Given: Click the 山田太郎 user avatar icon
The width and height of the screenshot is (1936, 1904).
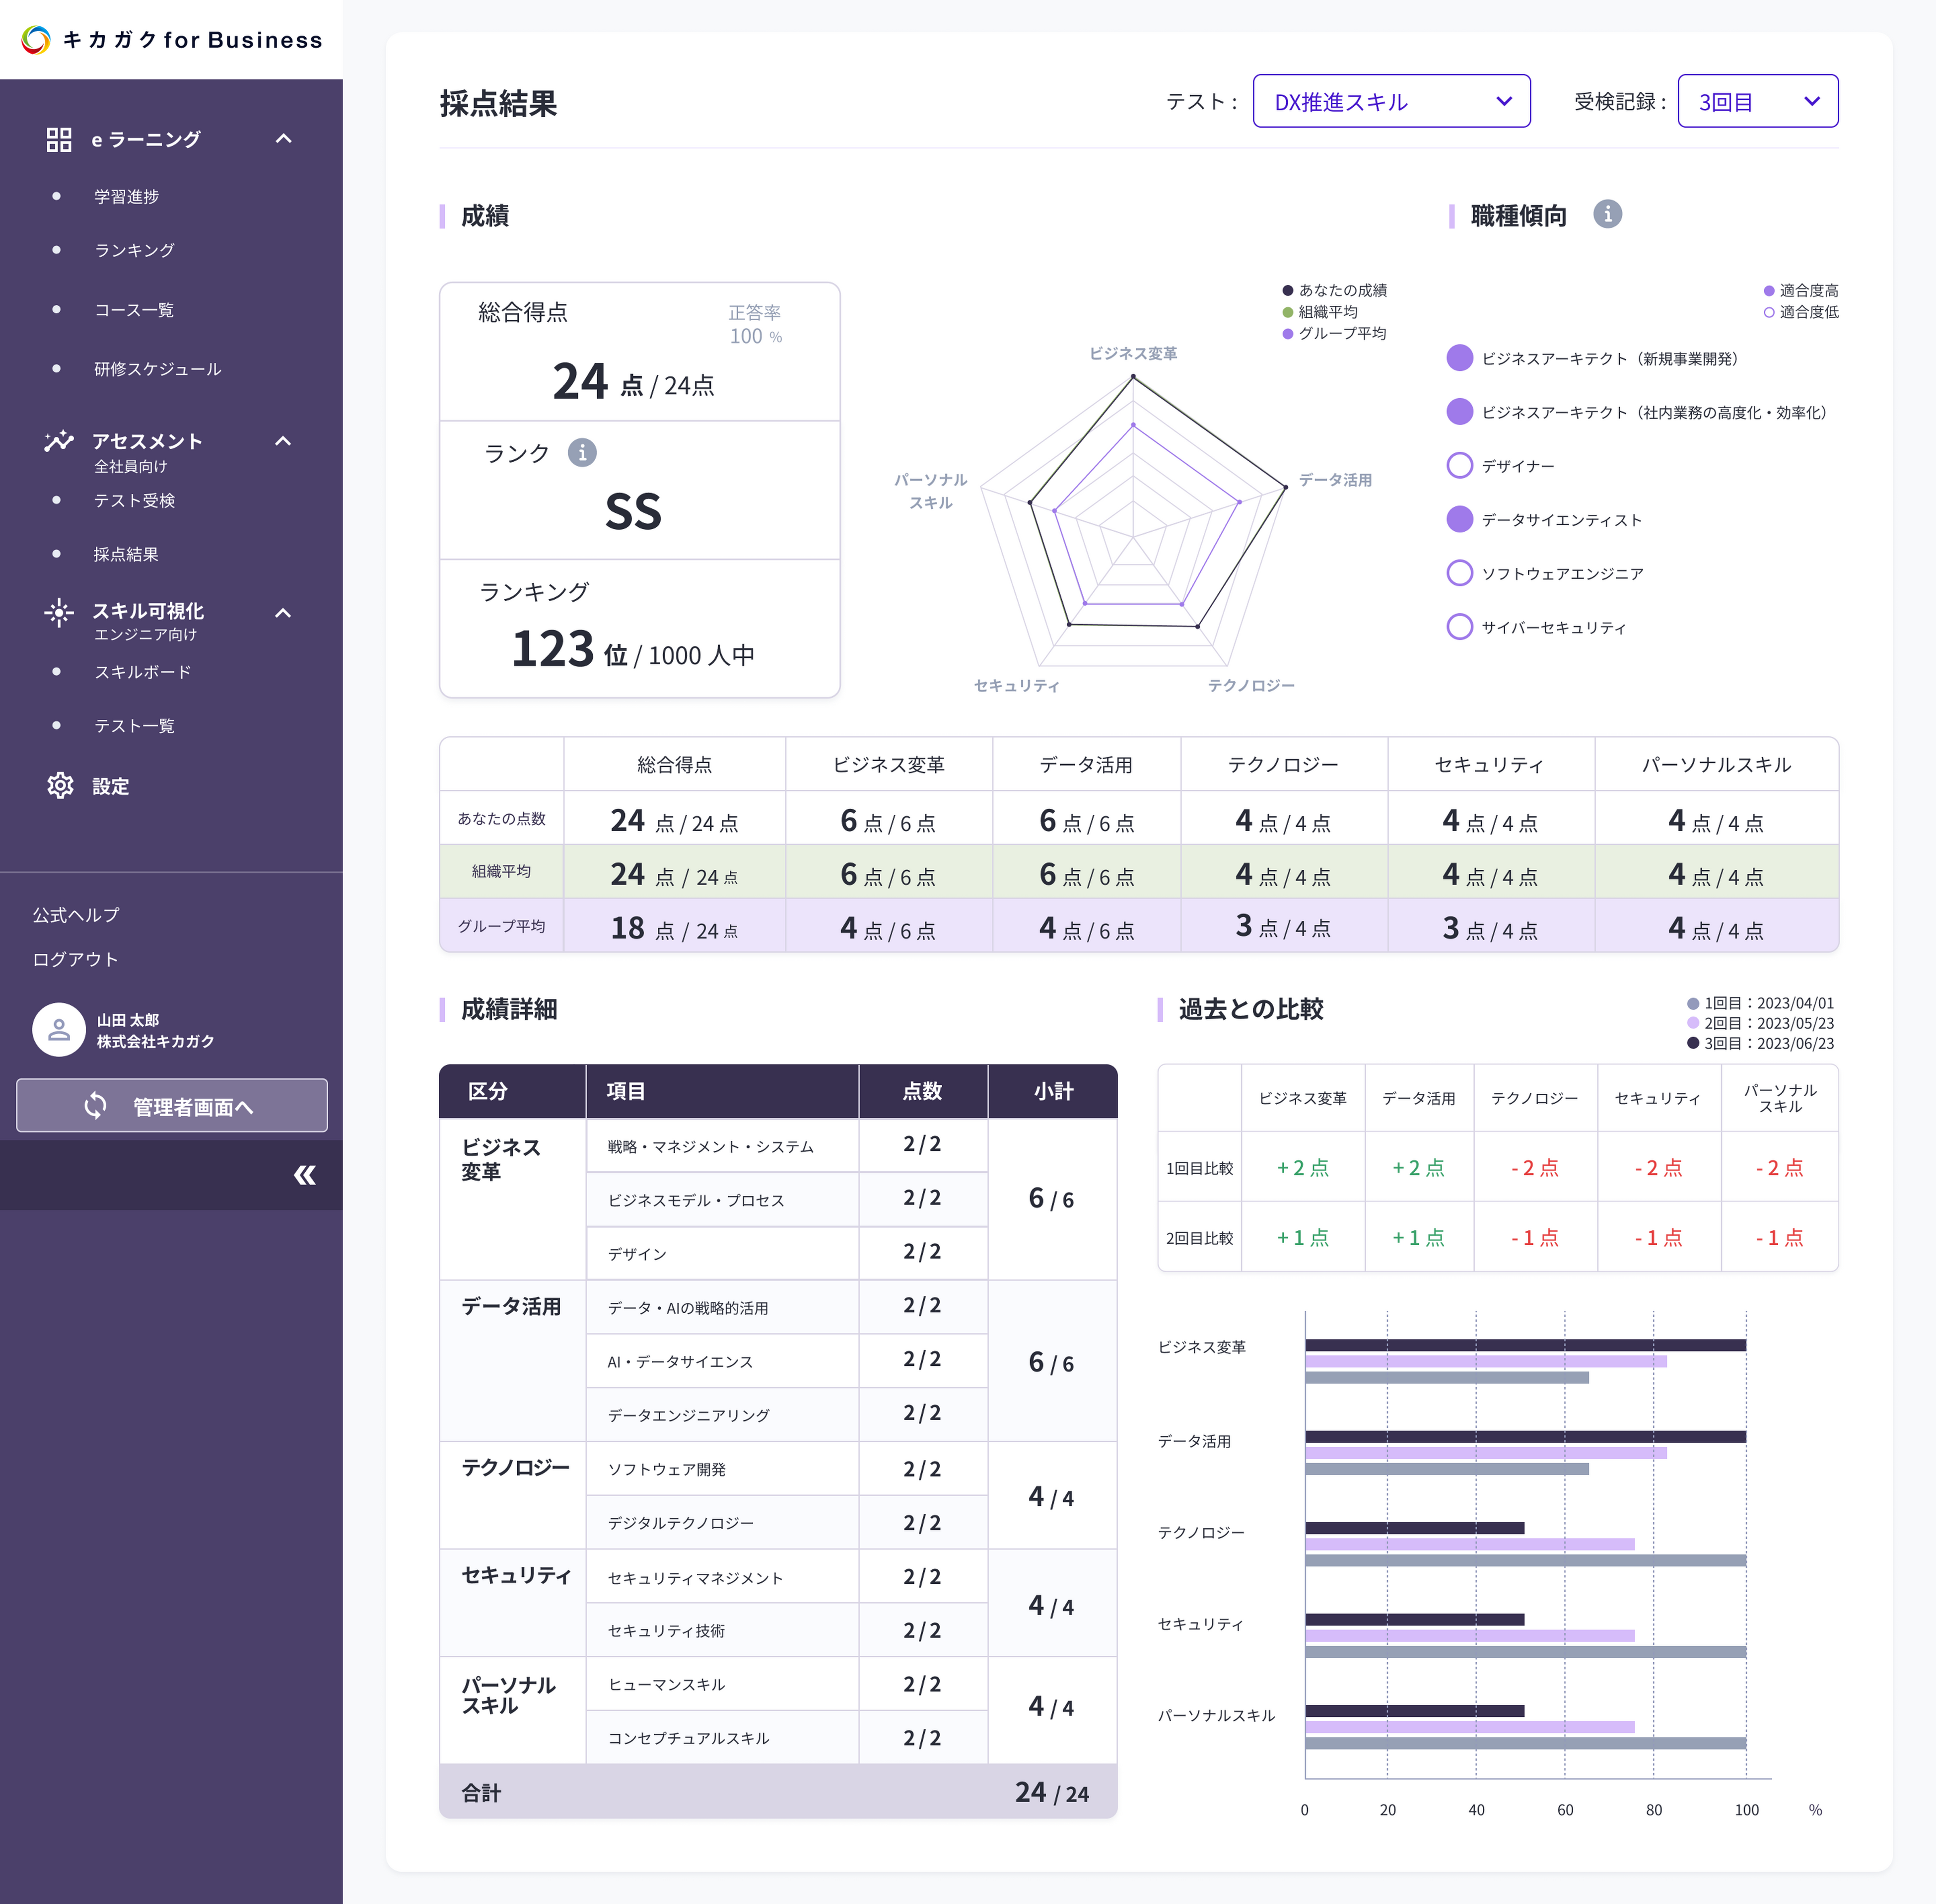Looking at the screenshot, I should pos(58,1030).
